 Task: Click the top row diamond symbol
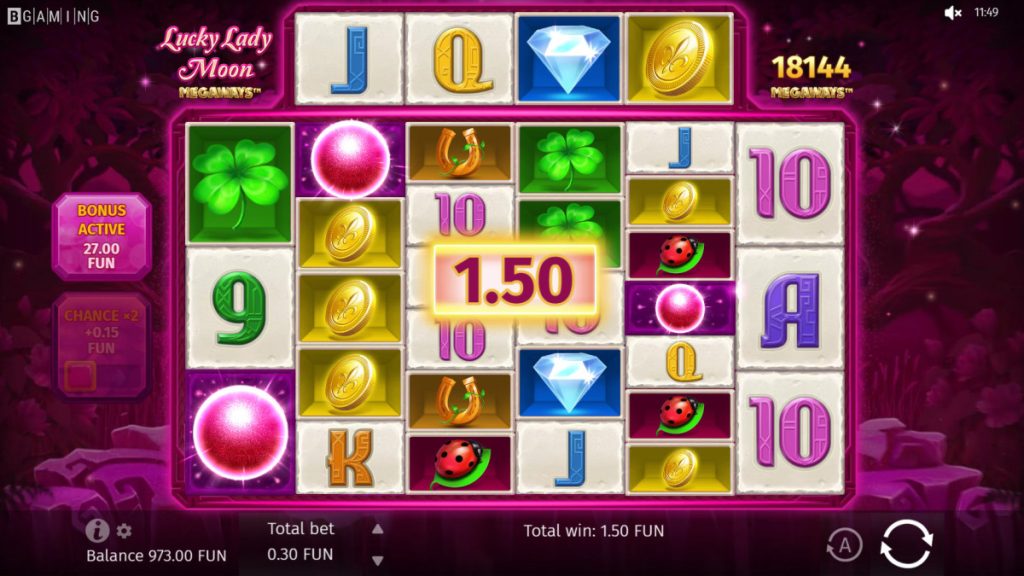(568, 59)
